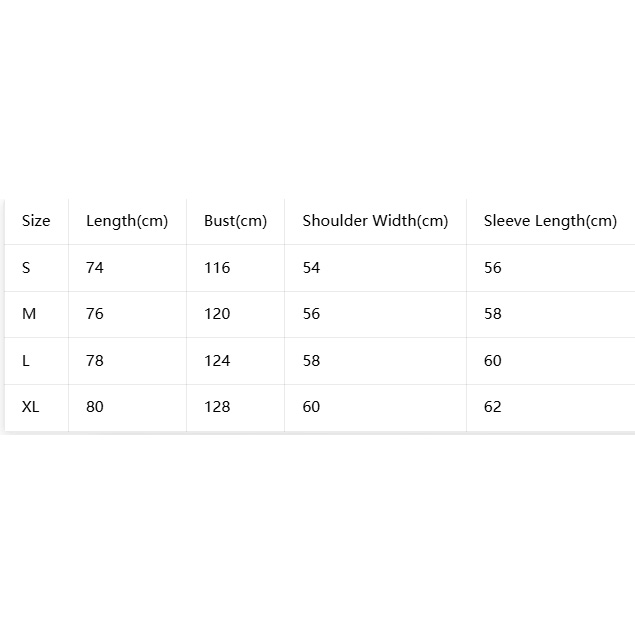Click the Length(cm) column header
This screenshot has height=635, width=635.
pyautogui.click(x=127, y=221)
